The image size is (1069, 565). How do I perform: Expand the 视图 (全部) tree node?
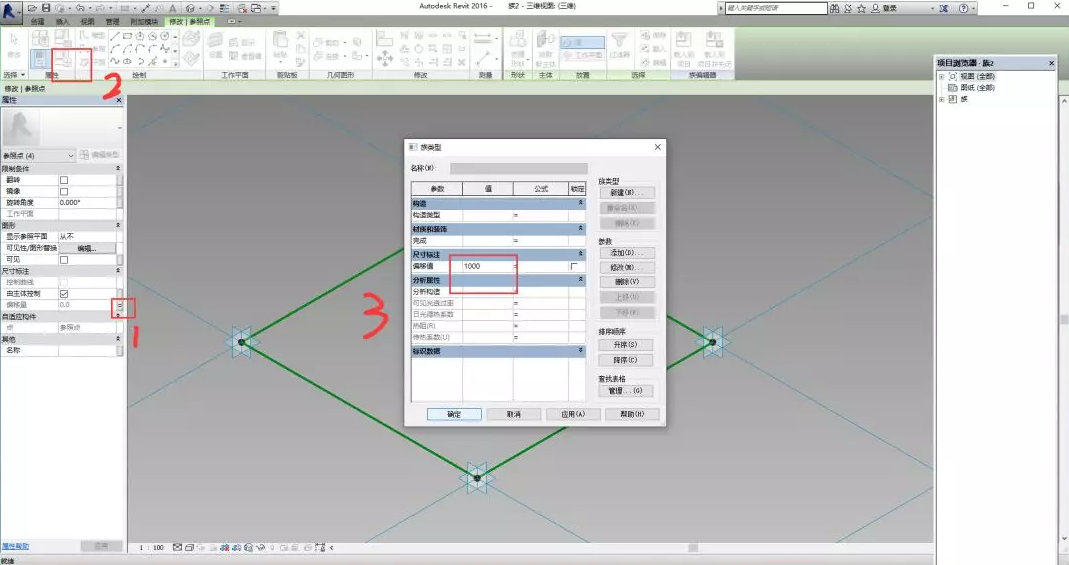click(x=941, y=76)
